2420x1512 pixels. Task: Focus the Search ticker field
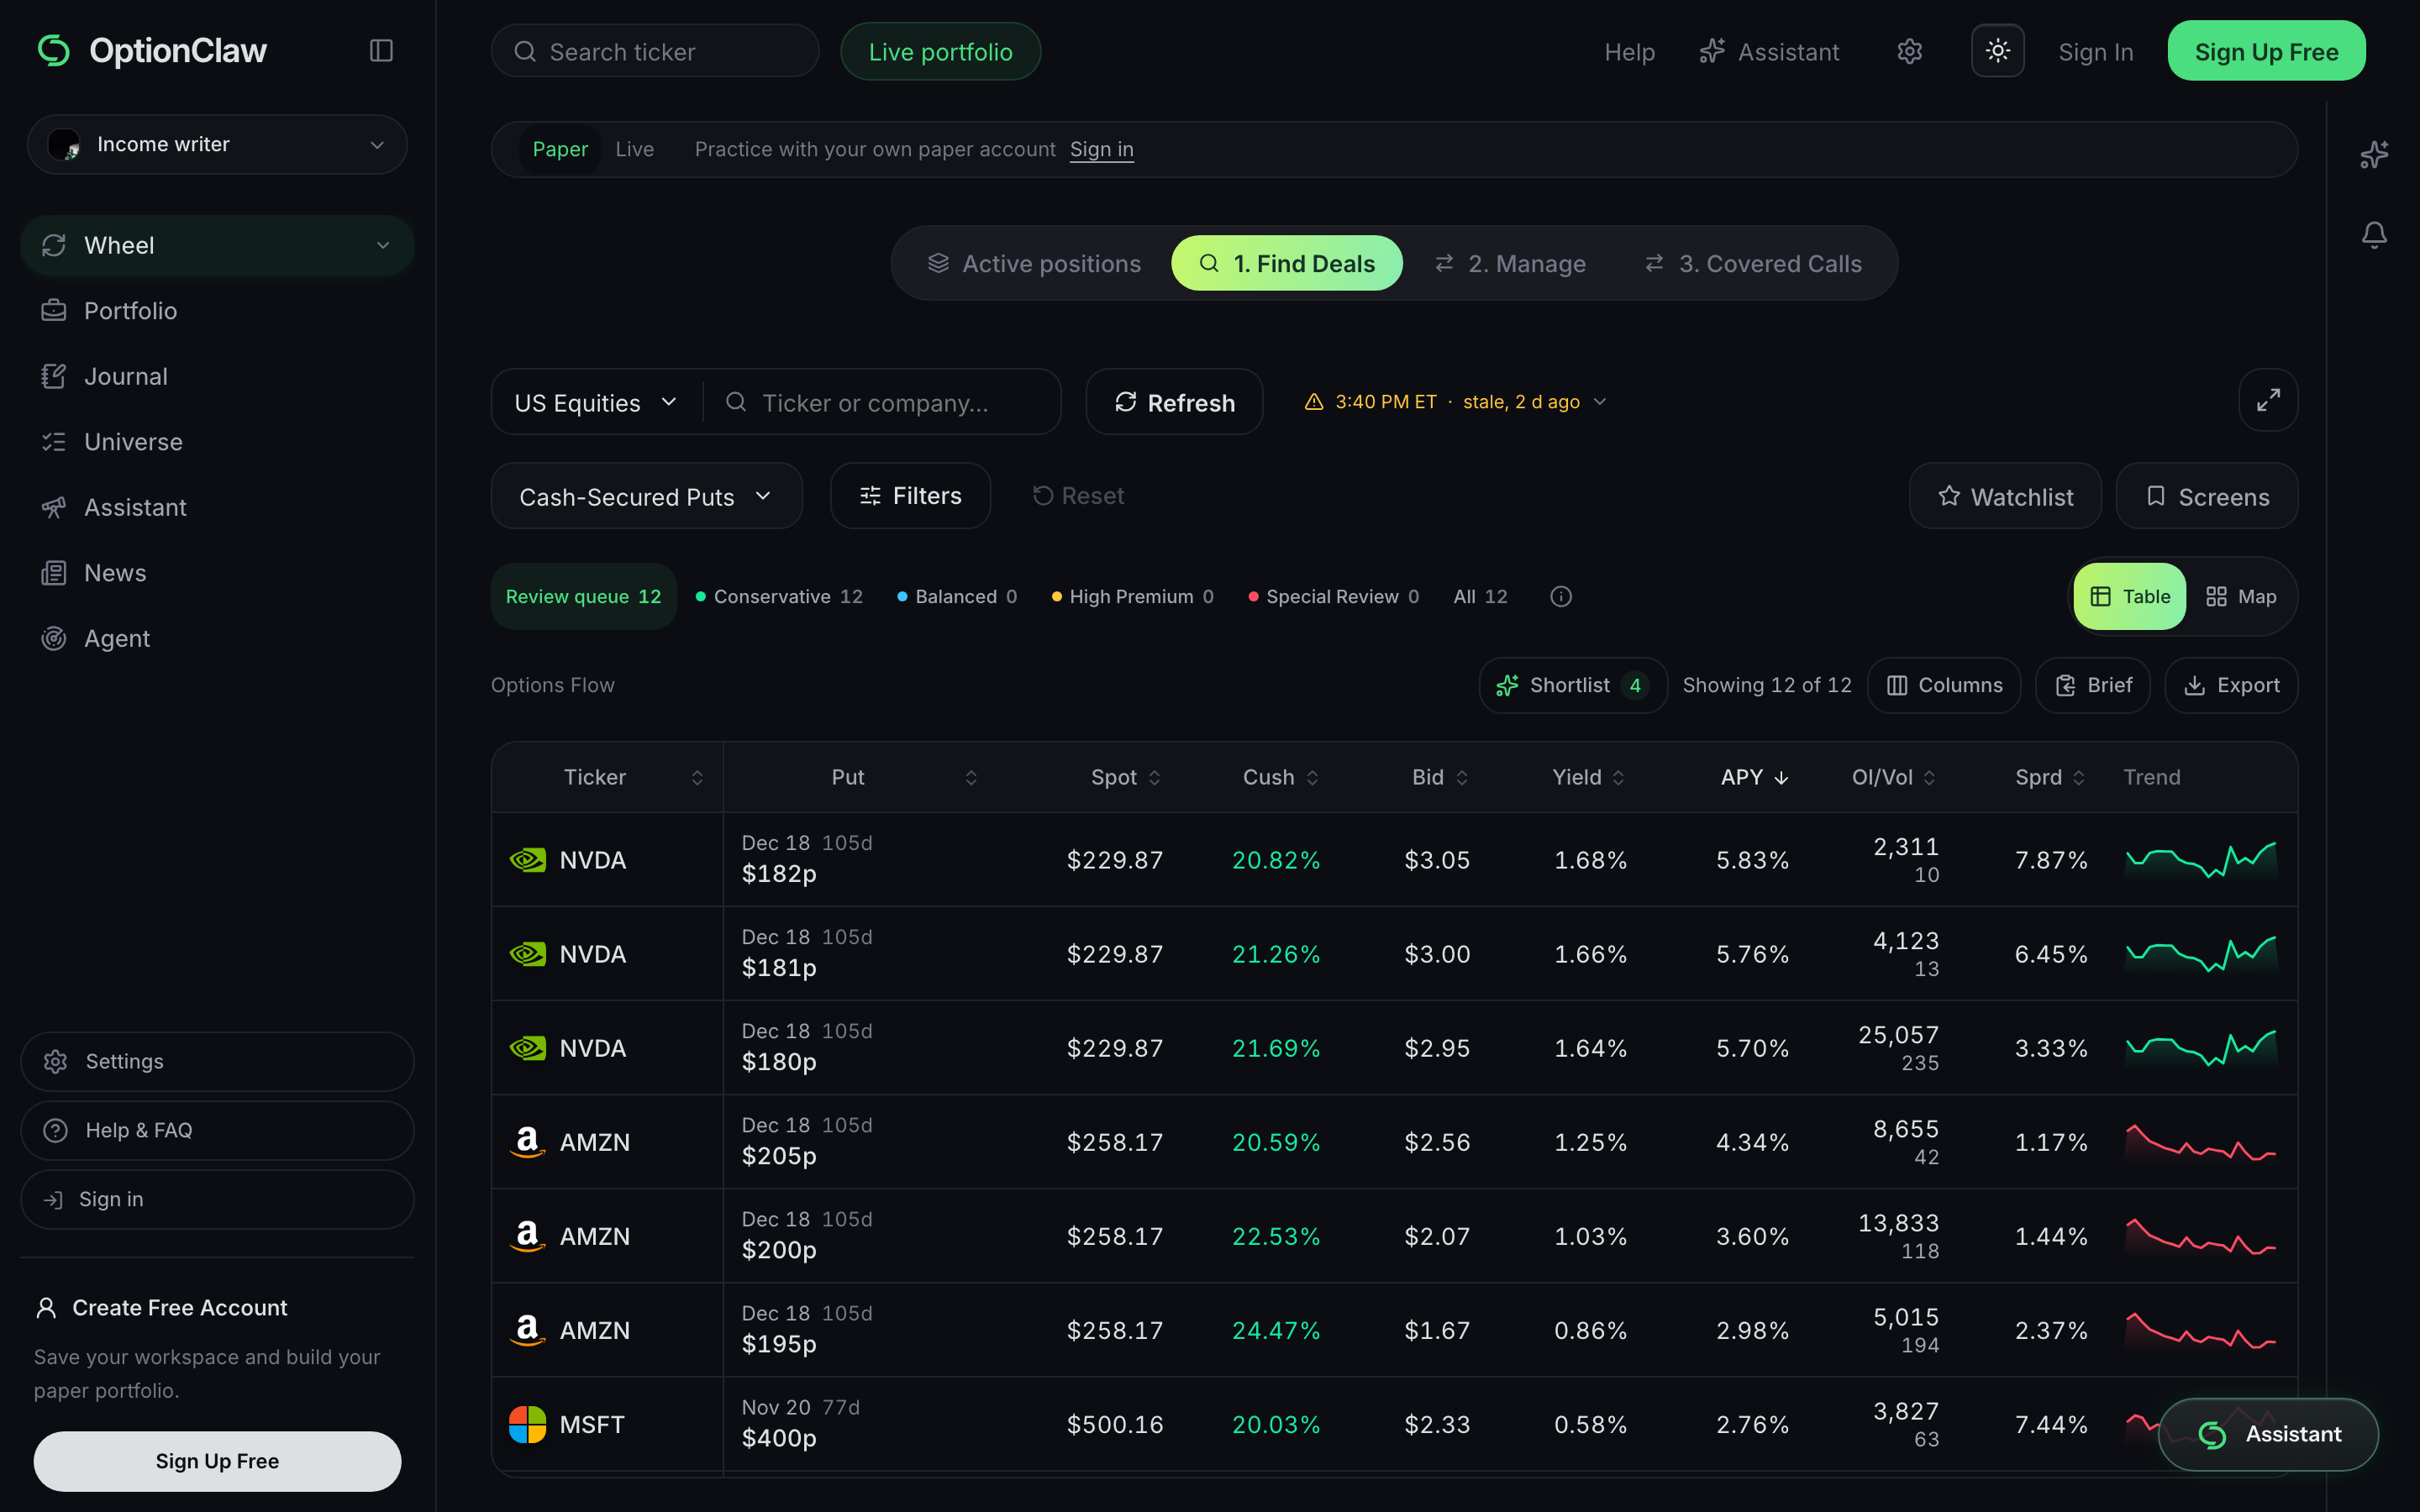[654, 51]
